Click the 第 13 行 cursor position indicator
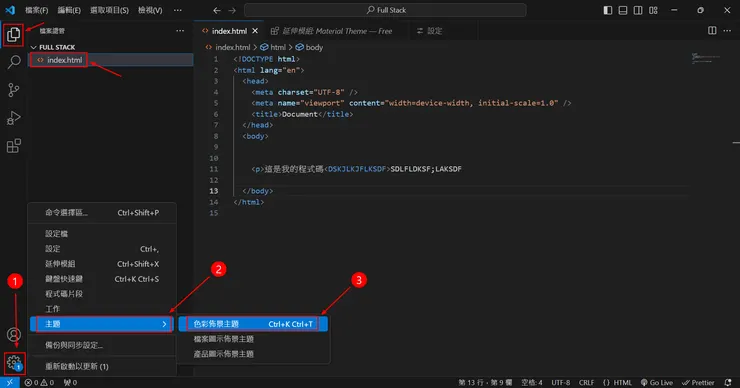Viewport: 740px width, 388px height. pos(485,382)
